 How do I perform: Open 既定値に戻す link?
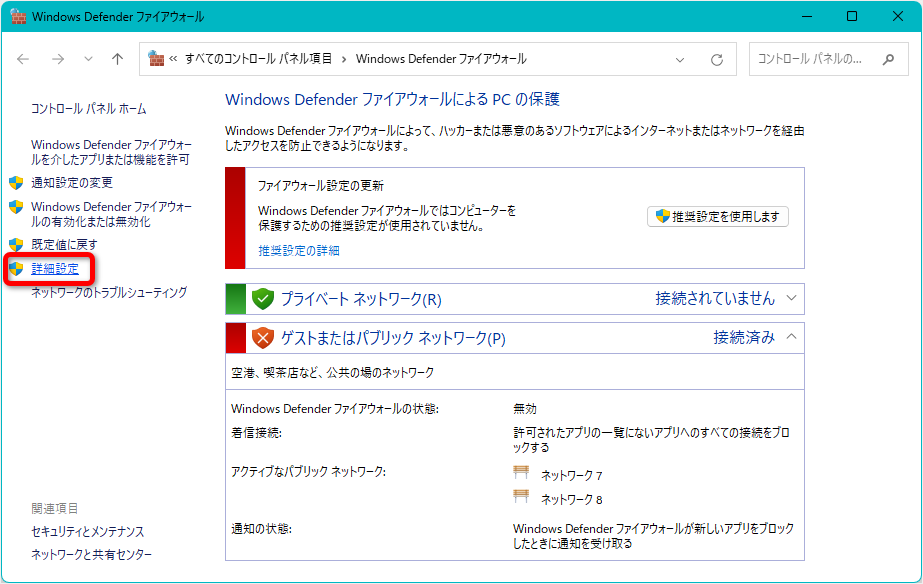(64, 244)
